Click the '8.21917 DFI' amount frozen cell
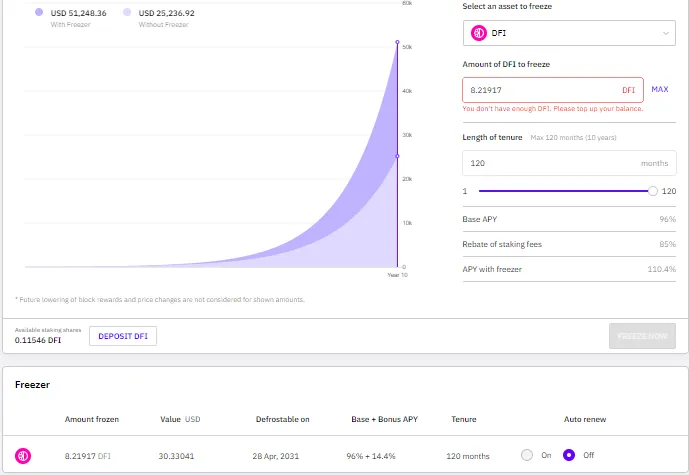The image size is (689, 475). (87, 456)
